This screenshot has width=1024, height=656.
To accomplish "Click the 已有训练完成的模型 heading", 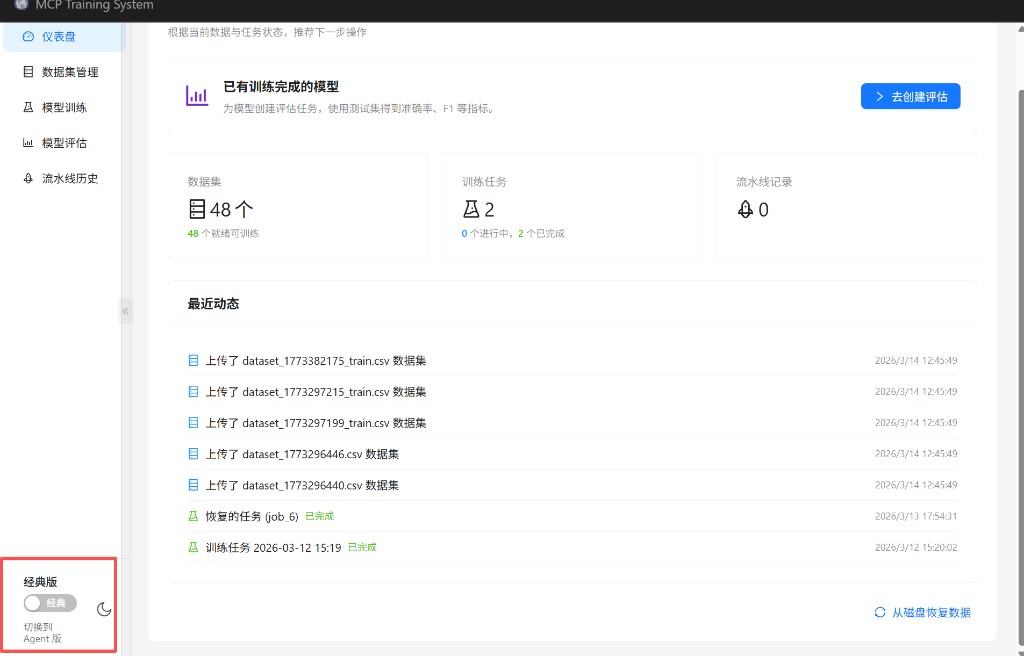I will tap(281, 86).
